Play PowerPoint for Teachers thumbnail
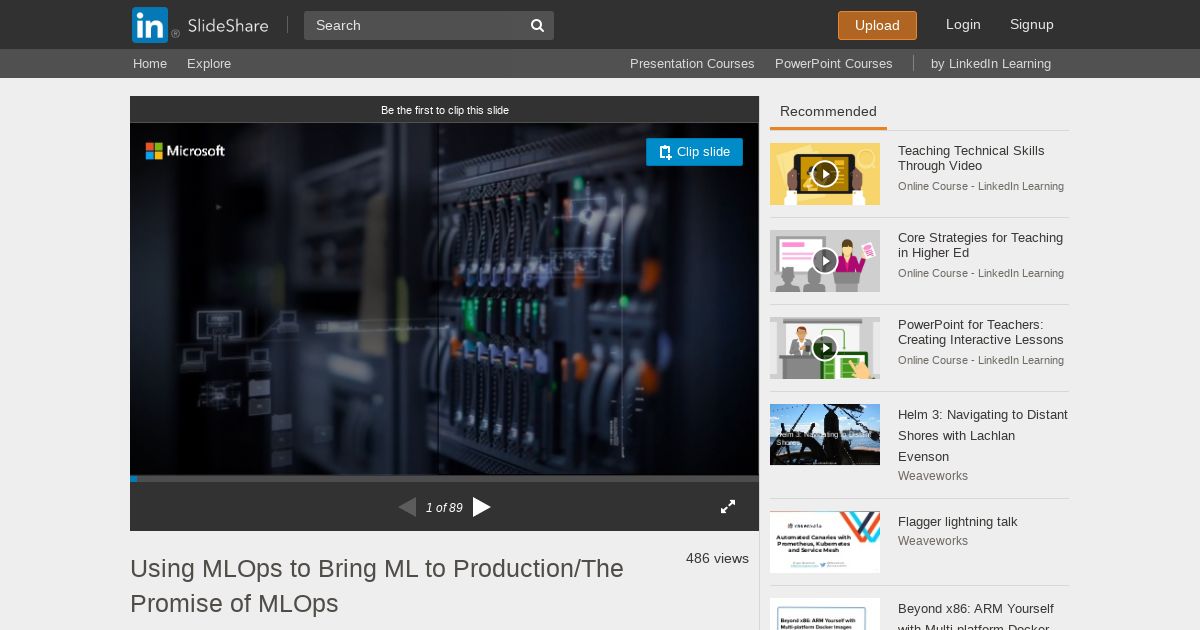Screen dimensions: 1200x630 coord(825,348)
